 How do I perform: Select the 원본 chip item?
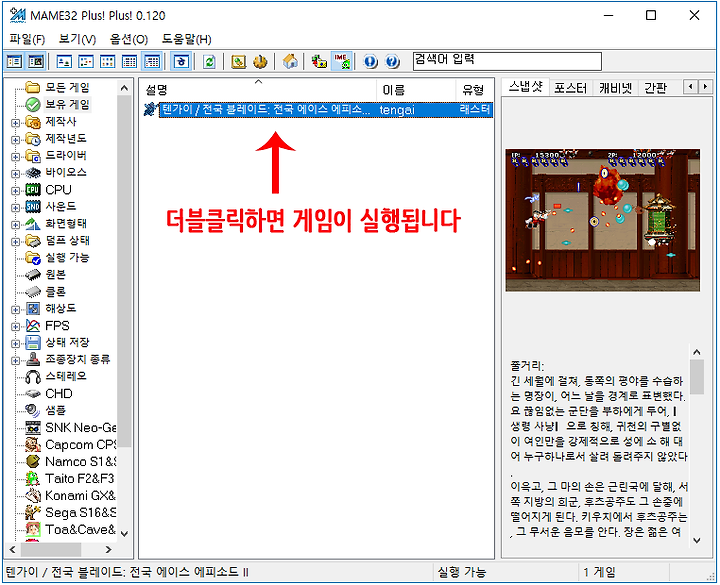click(x=55, y=275)
